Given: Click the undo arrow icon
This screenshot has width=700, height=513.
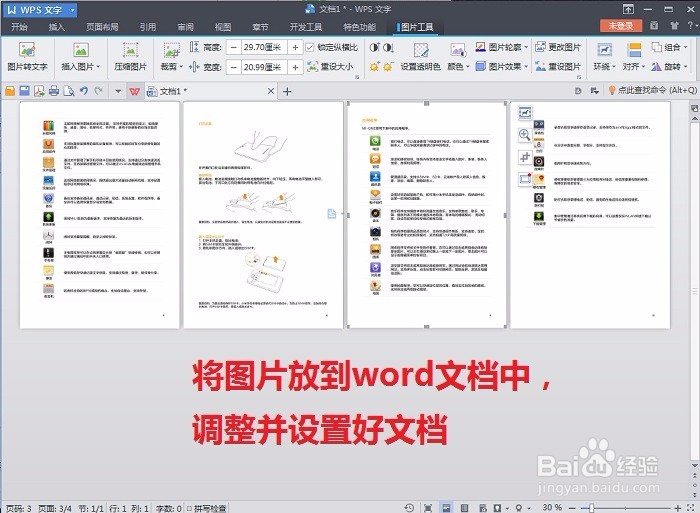Looking at the screenshot, I should point(83,91).
